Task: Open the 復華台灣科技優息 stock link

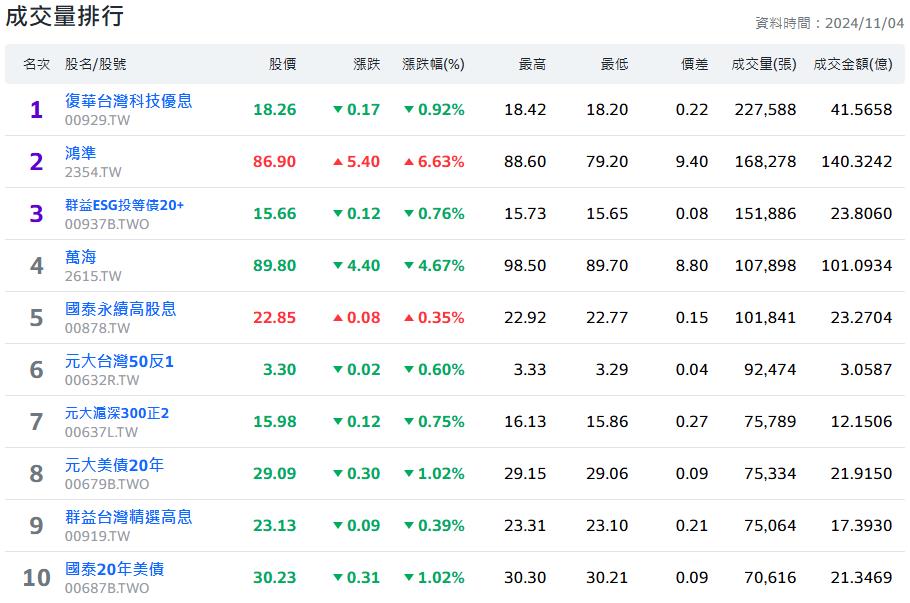Action: tap(128, 101)
